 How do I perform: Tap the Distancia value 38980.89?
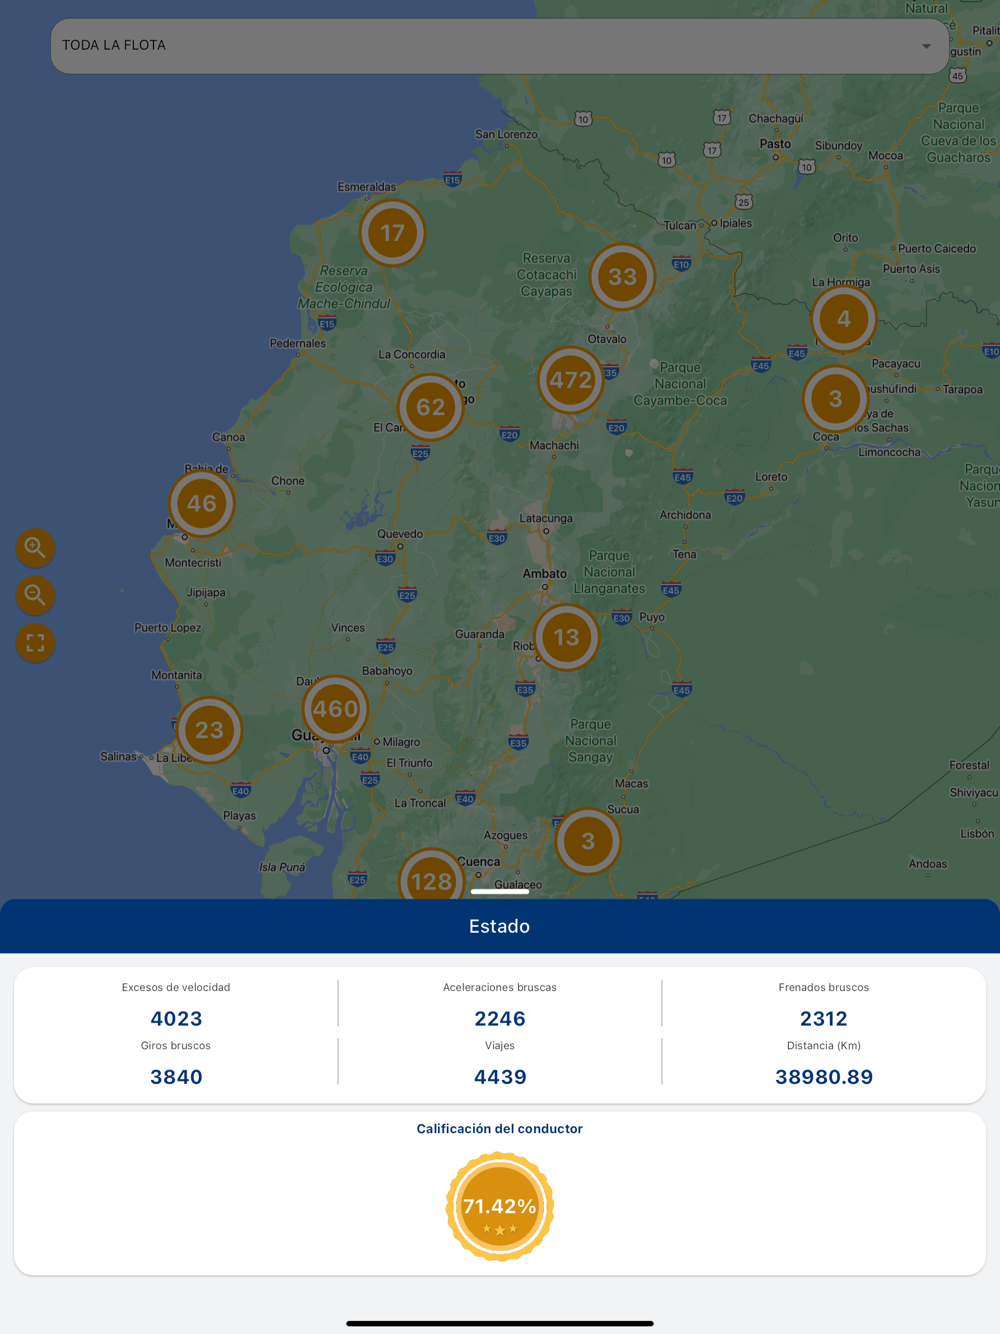(x=824, y=1077)
